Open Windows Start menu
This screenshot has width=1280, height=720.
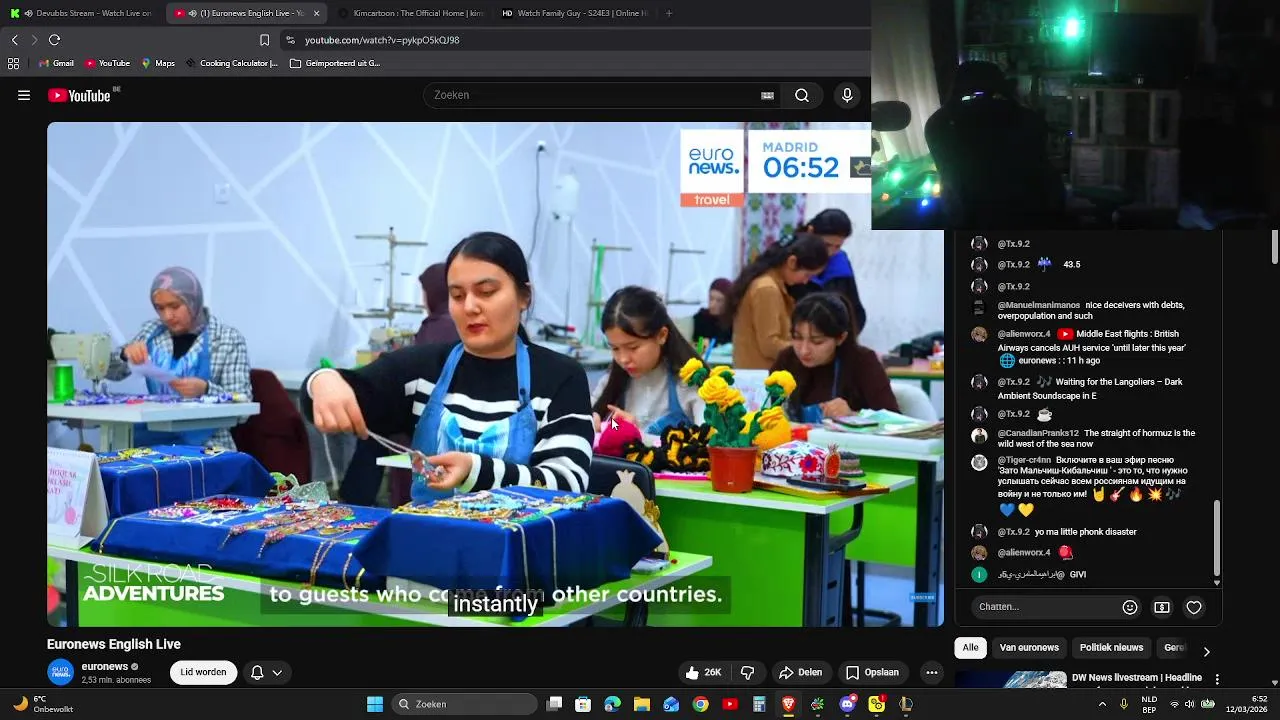pyautogui.click(x=375, y=704)
